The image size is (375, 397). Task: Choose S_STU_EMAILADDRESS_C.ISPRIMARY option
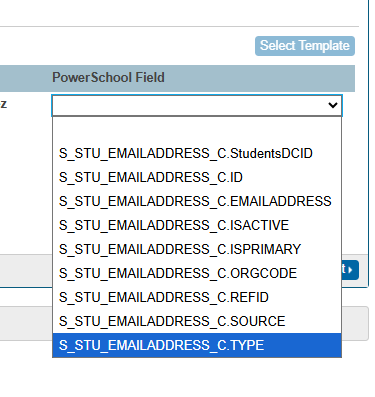197,249
